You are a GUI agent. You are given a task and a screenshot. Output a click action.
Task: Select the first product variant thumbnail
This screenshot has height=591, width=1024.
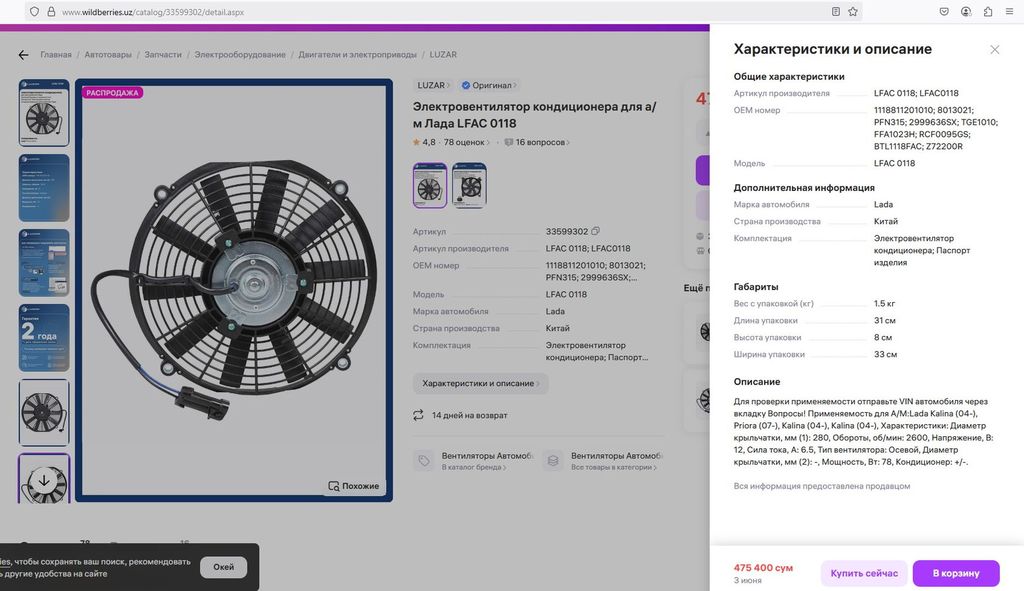coord(430,186)
